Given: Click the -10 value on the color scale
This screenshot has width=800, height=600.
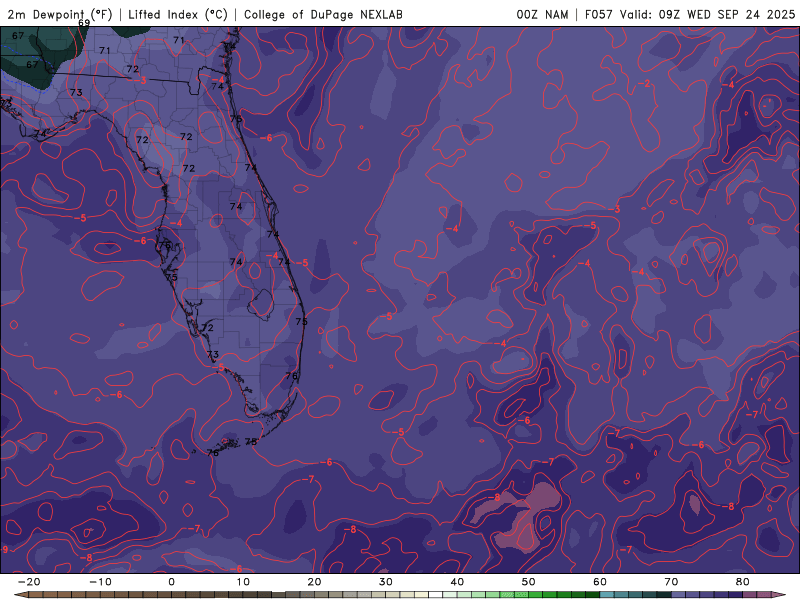Looking at the screenshot, I should (100, 582).
